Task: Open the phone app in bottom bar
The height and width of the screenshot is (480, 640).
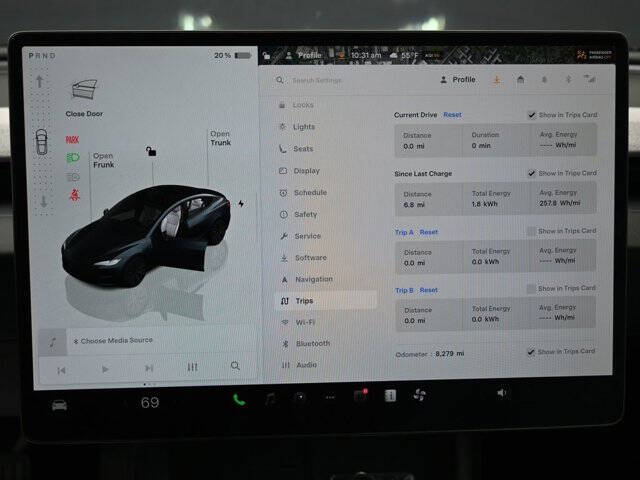Action: tap(239, 399)
